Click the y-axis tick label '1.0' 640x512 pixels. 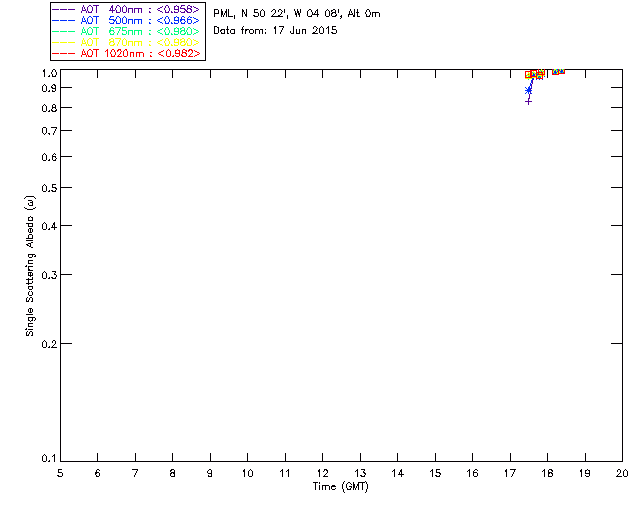(49, 73)
